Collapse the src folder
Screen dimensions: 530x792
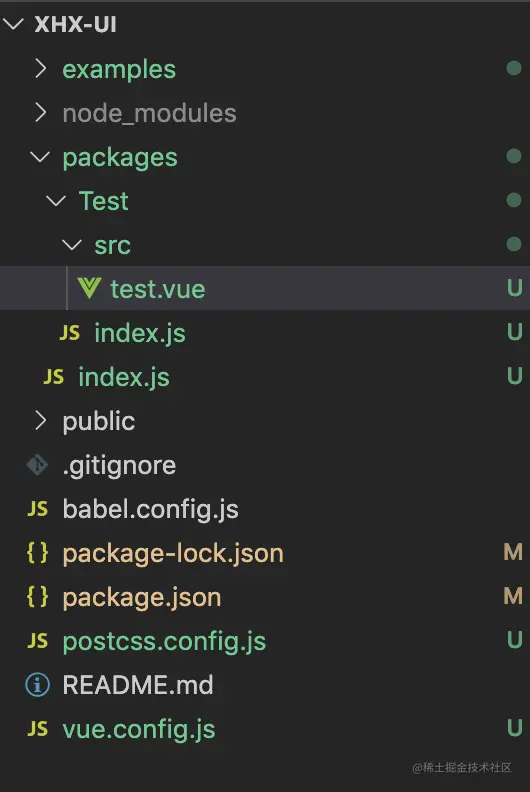(72, 245)
